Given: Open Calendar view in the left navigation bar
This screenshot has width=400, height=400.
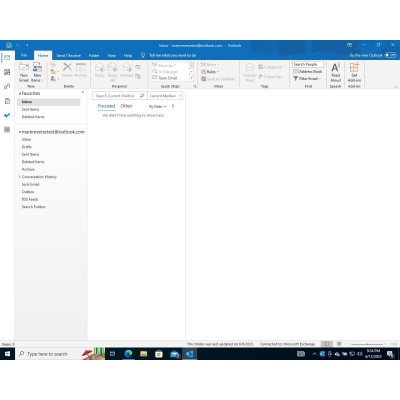Looking at the screenshot, I should pos(7,72).
